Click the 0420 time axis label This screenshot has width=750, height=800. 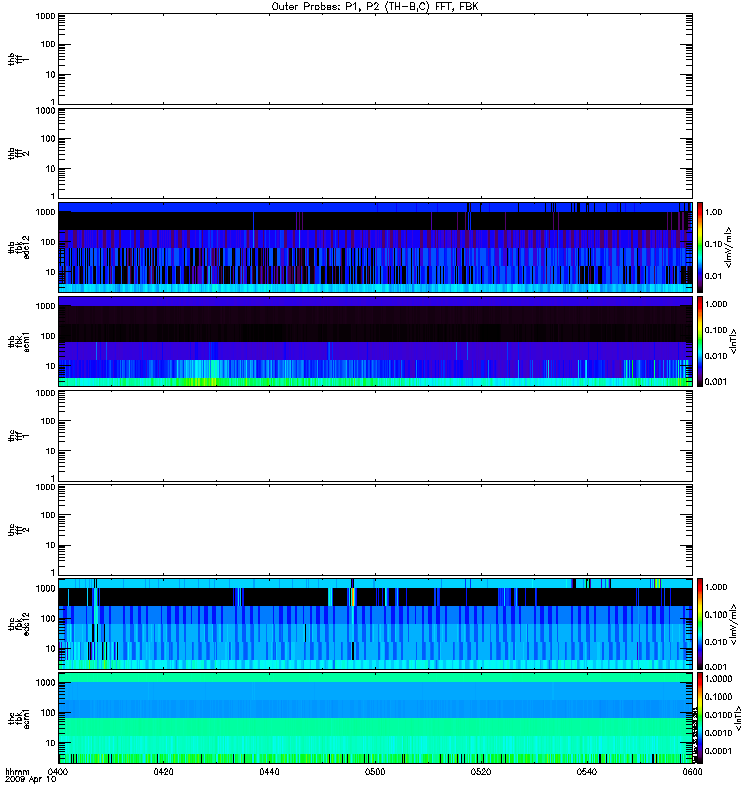point(163,772)
